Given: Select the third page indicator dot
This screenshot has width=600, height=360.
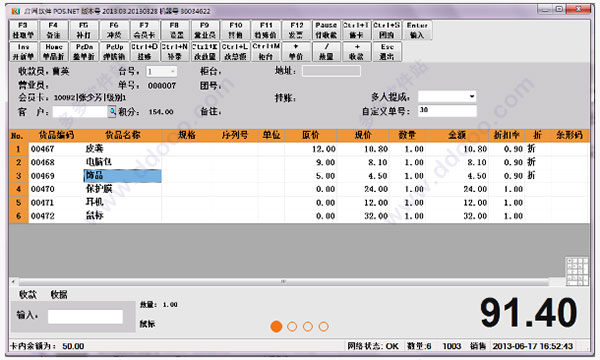Looking at the screenshot, I should [x=308, y=326].
